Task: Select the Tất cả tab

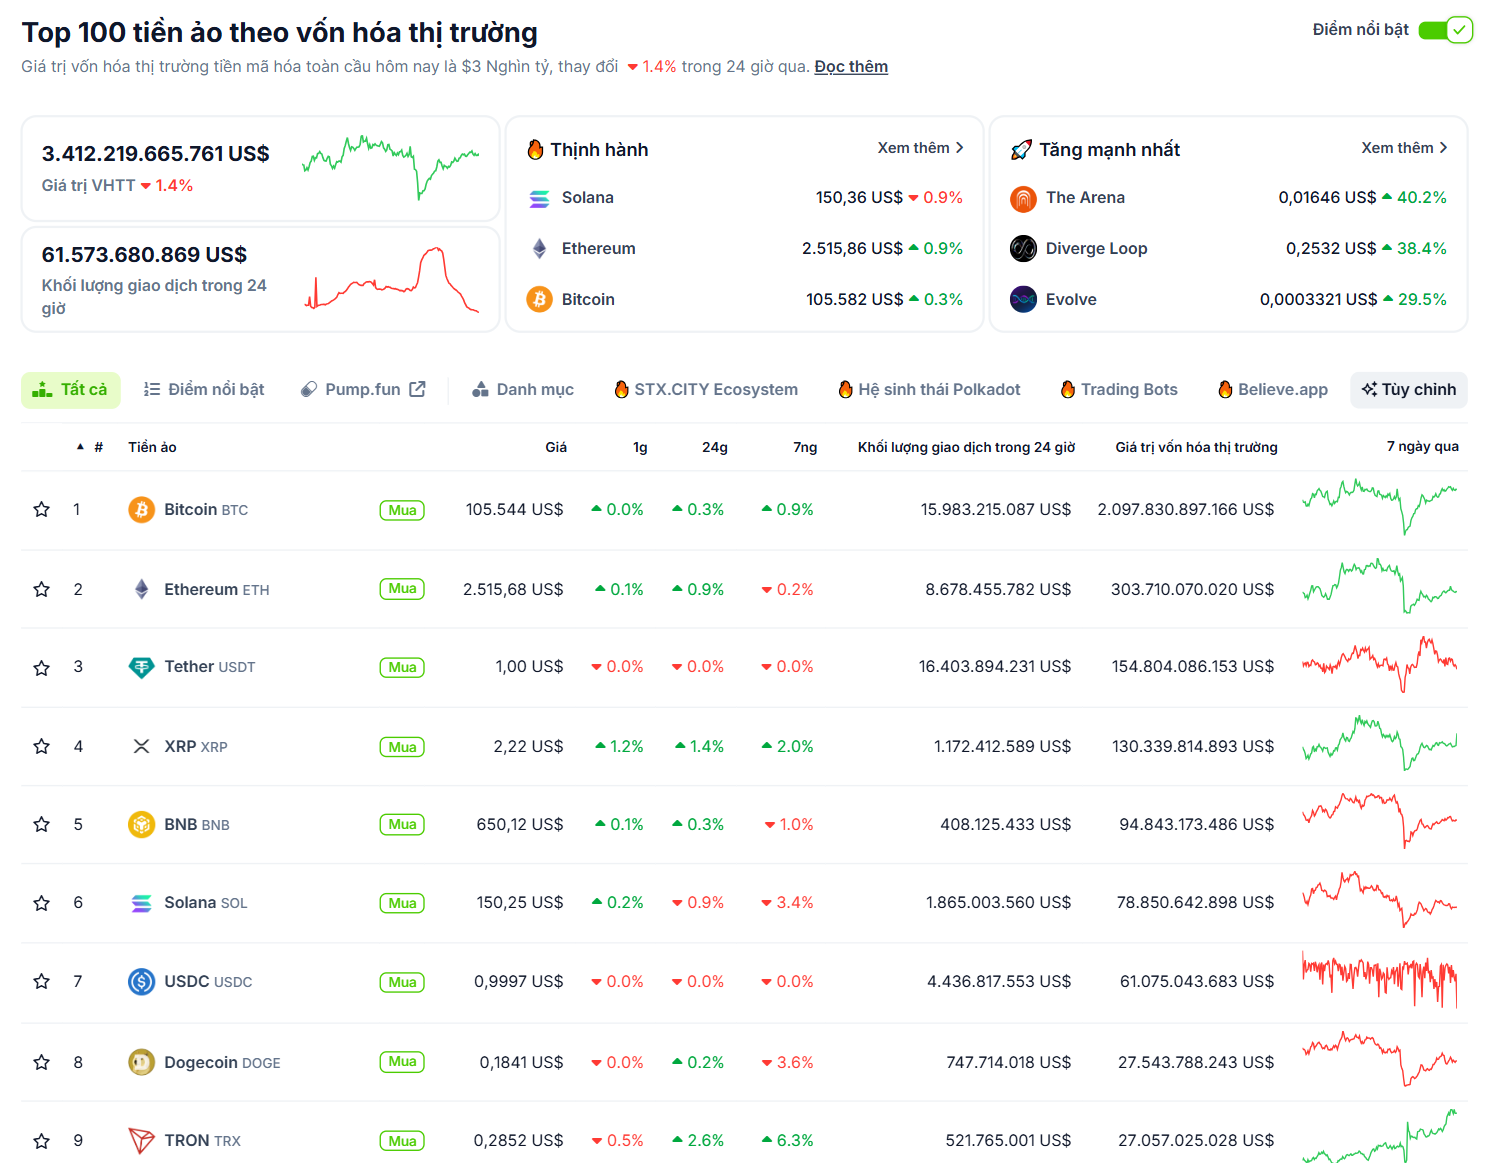Action: tap(71, 390)
